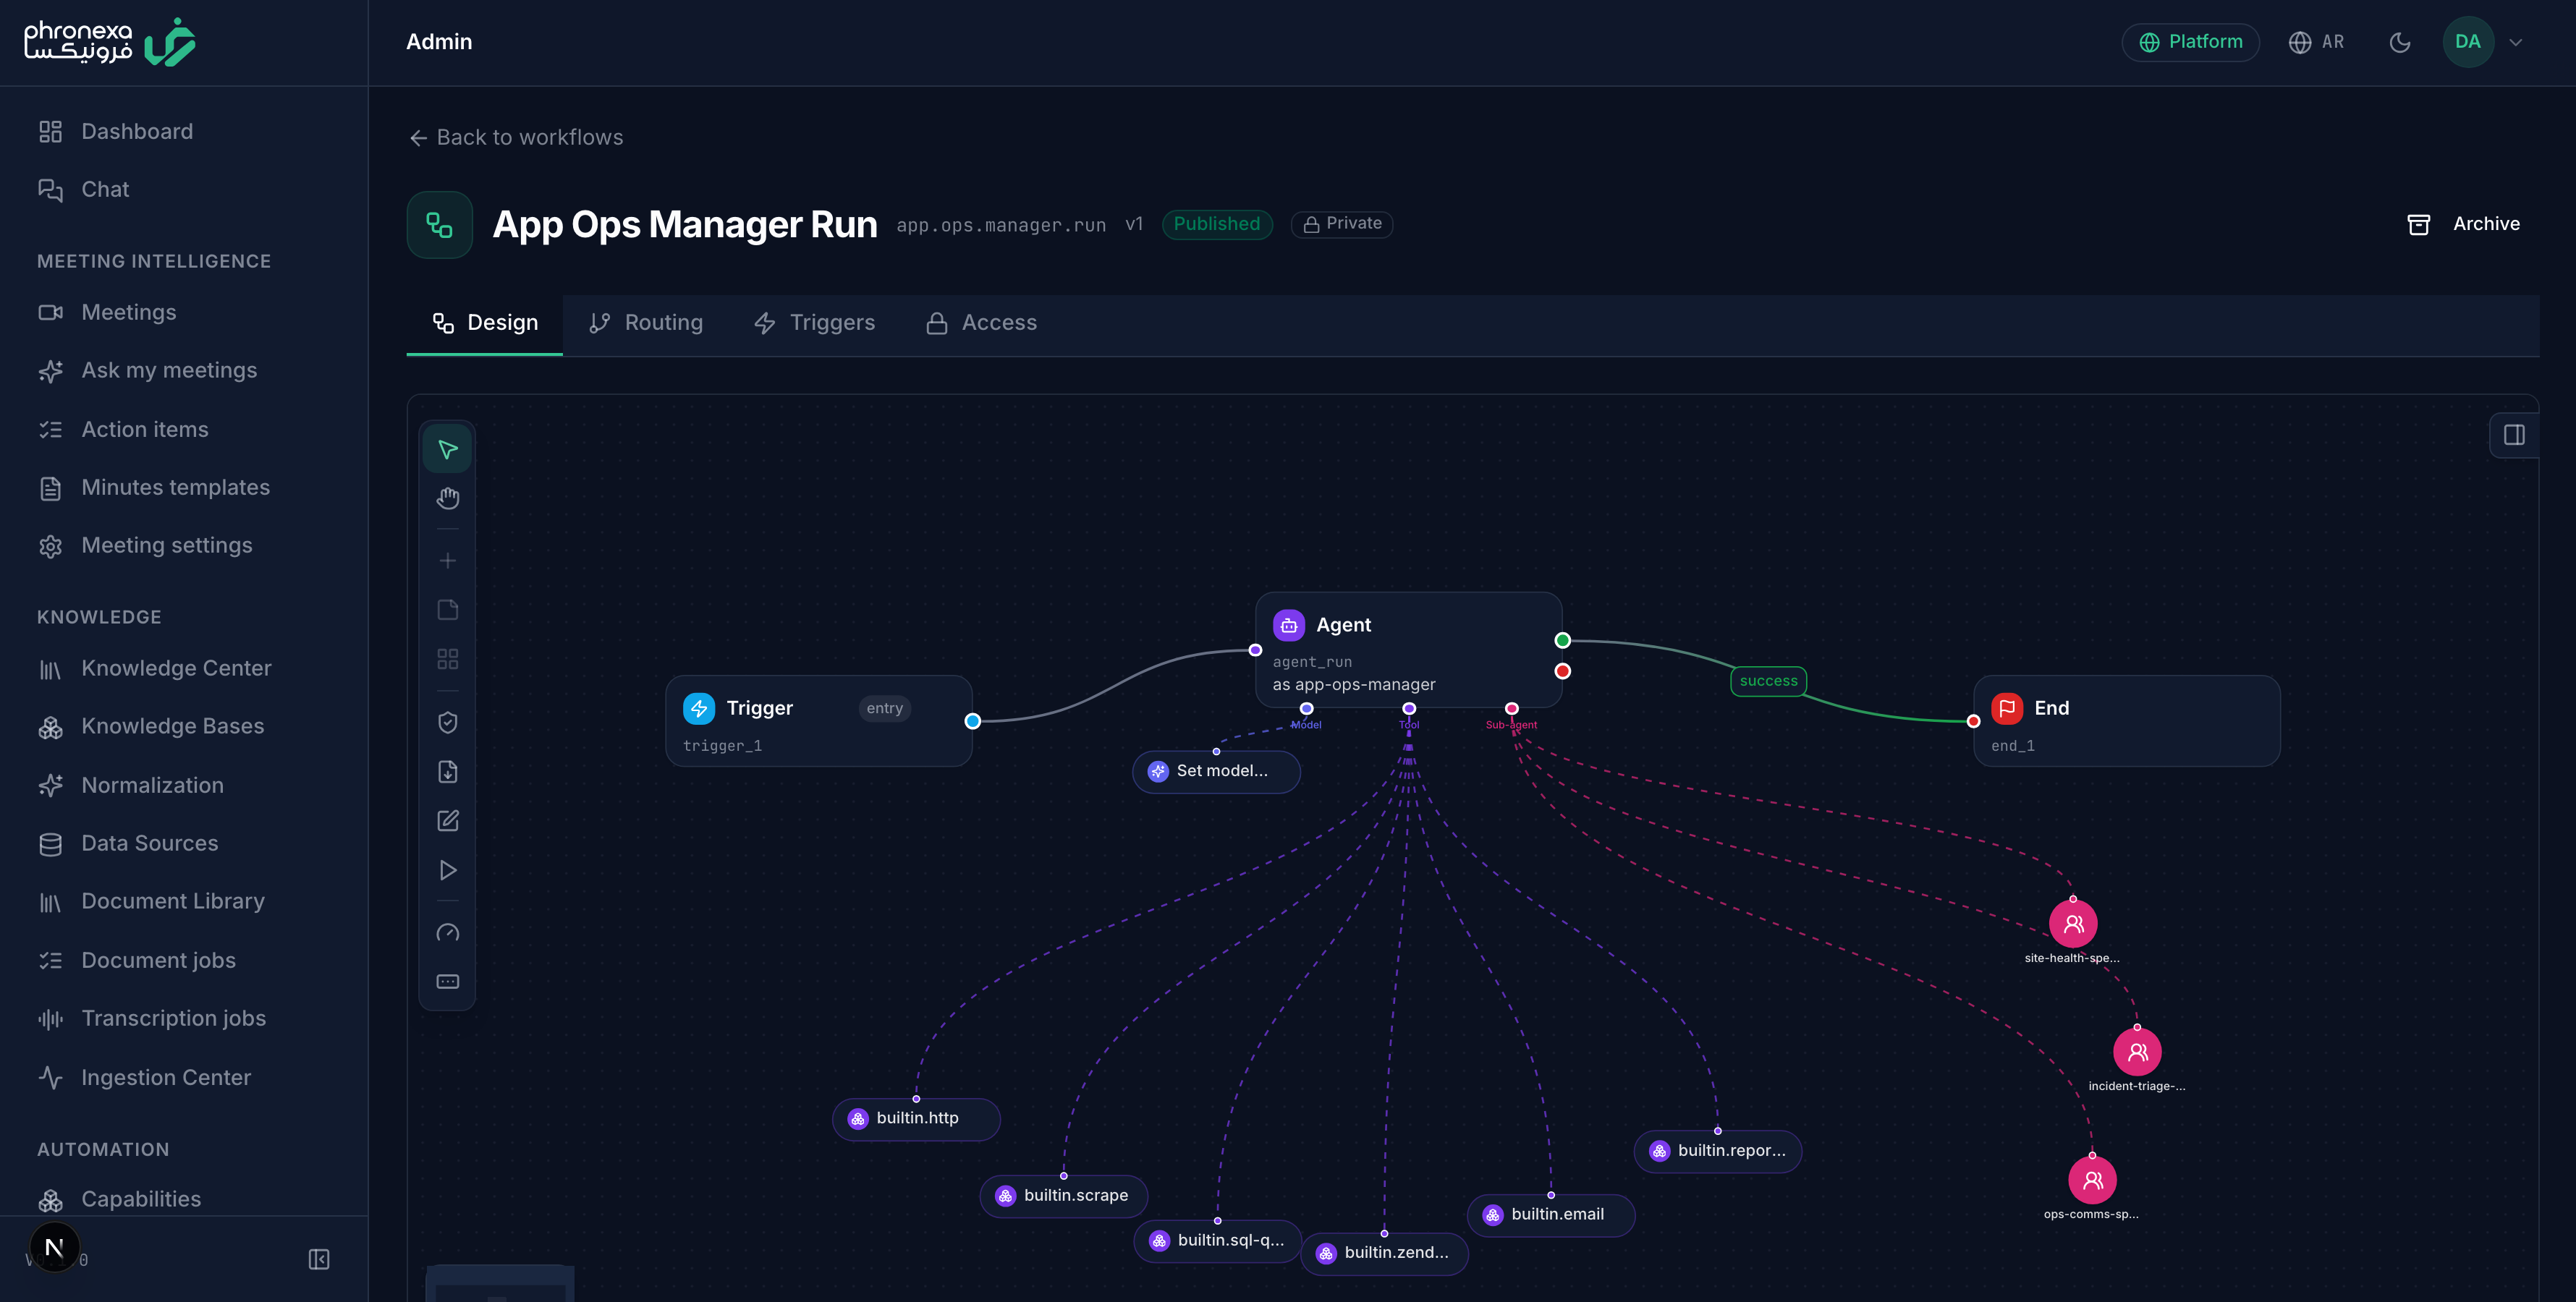Select the Agent node on canvas
Viewport: 2576px width, 1302px height.
(x=1408, y=650)
